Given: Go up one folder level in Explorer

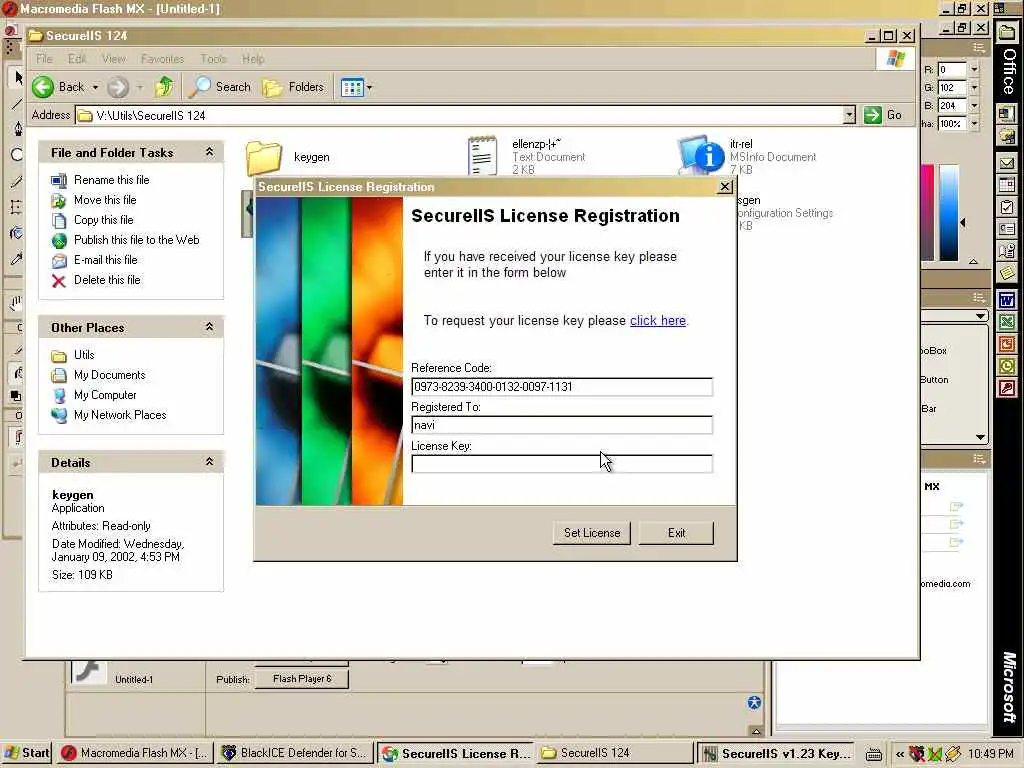Looking at the screenshot, I should coord(164,87).
